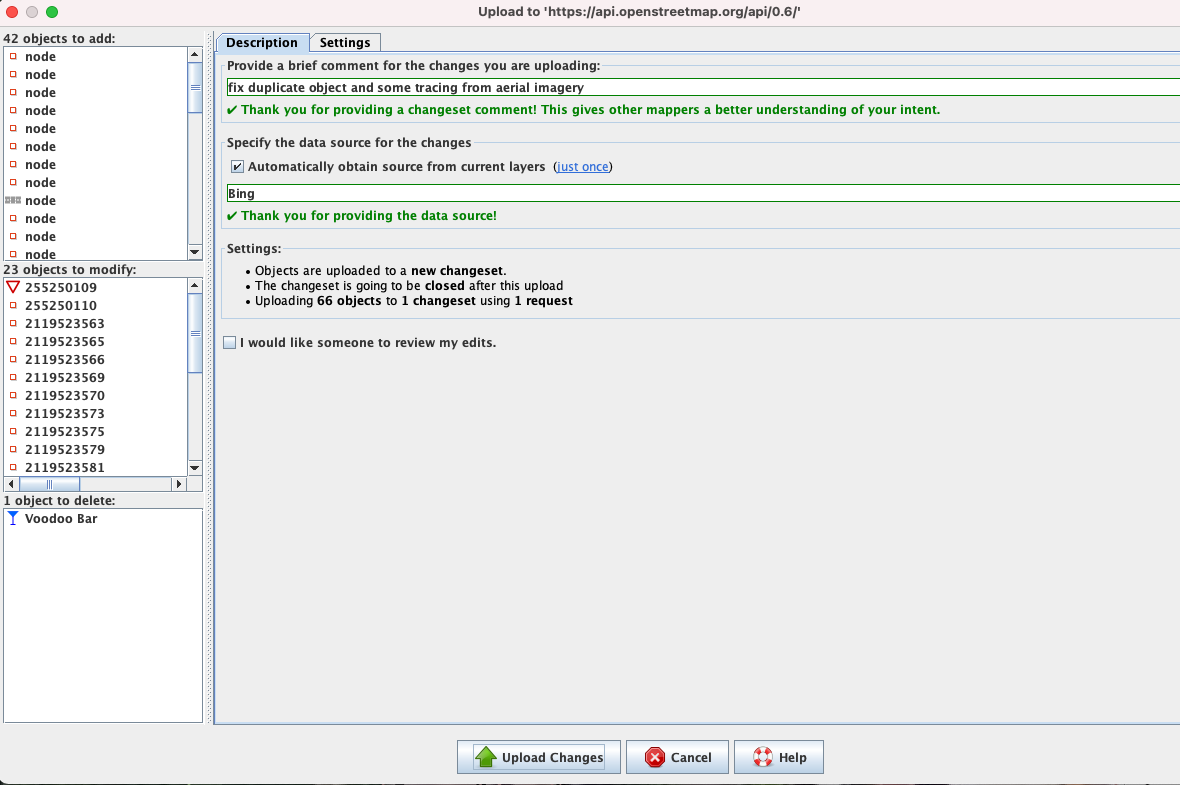Open the Description tab
This screenshot has height=785, width=1180.
pyautogui.click(x=261, y=43)
